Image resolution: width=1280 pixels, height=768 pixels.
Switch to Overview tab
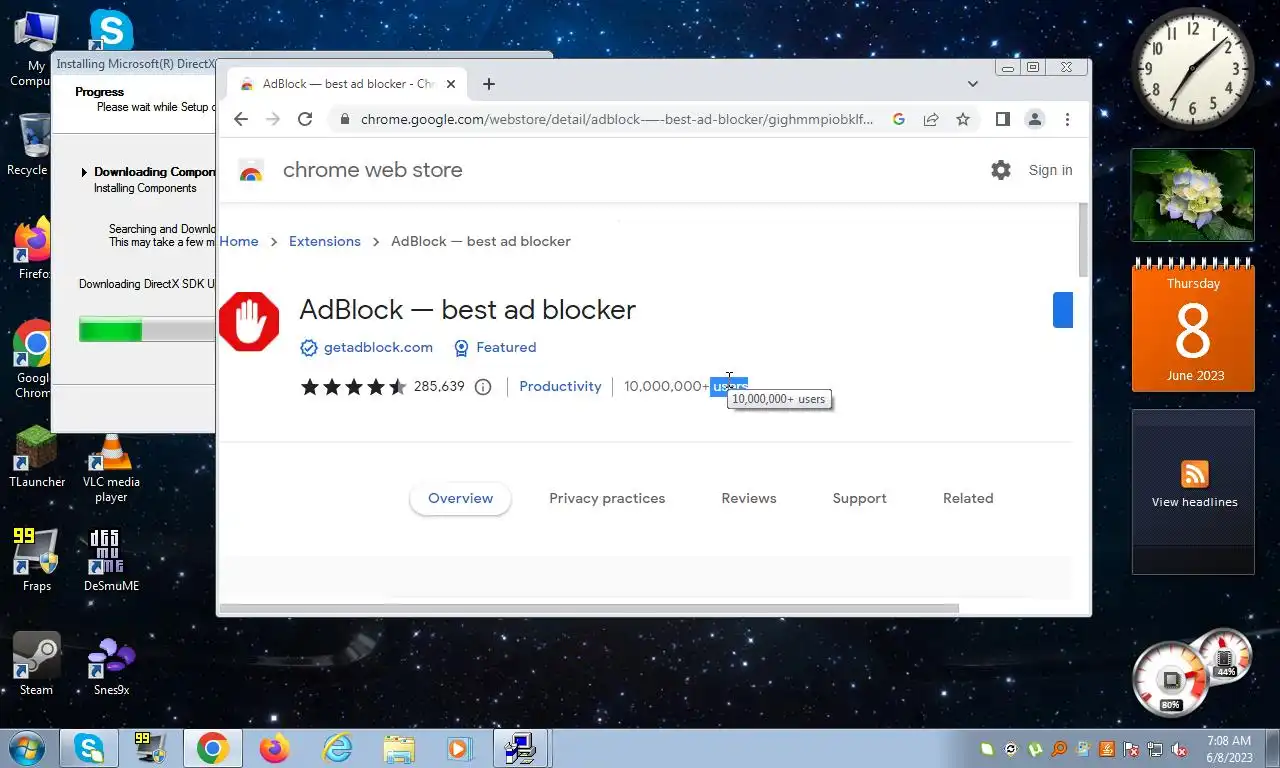click(x=460, y=498)
